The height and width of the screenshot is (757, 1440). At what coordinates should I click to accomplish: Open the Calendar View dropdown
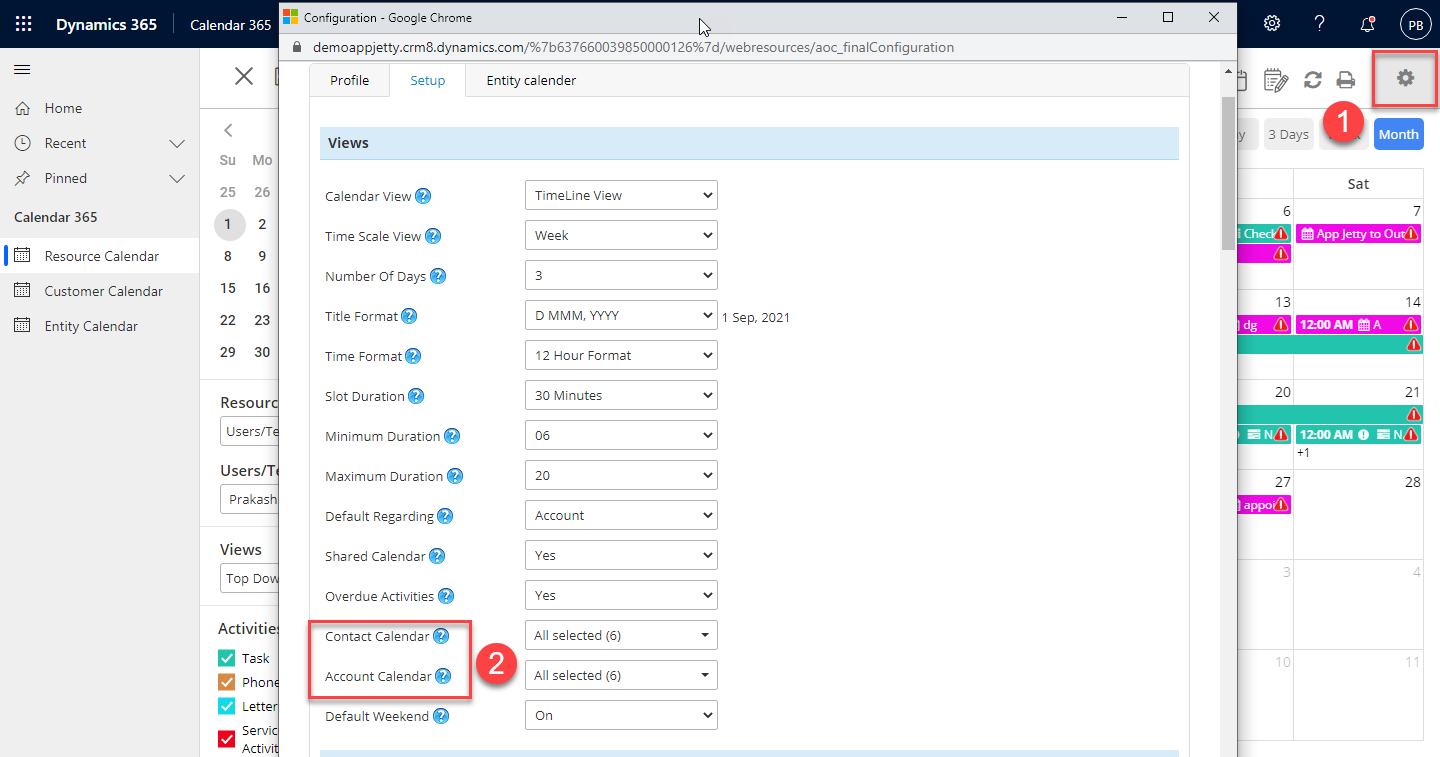(x=620, y=196)
